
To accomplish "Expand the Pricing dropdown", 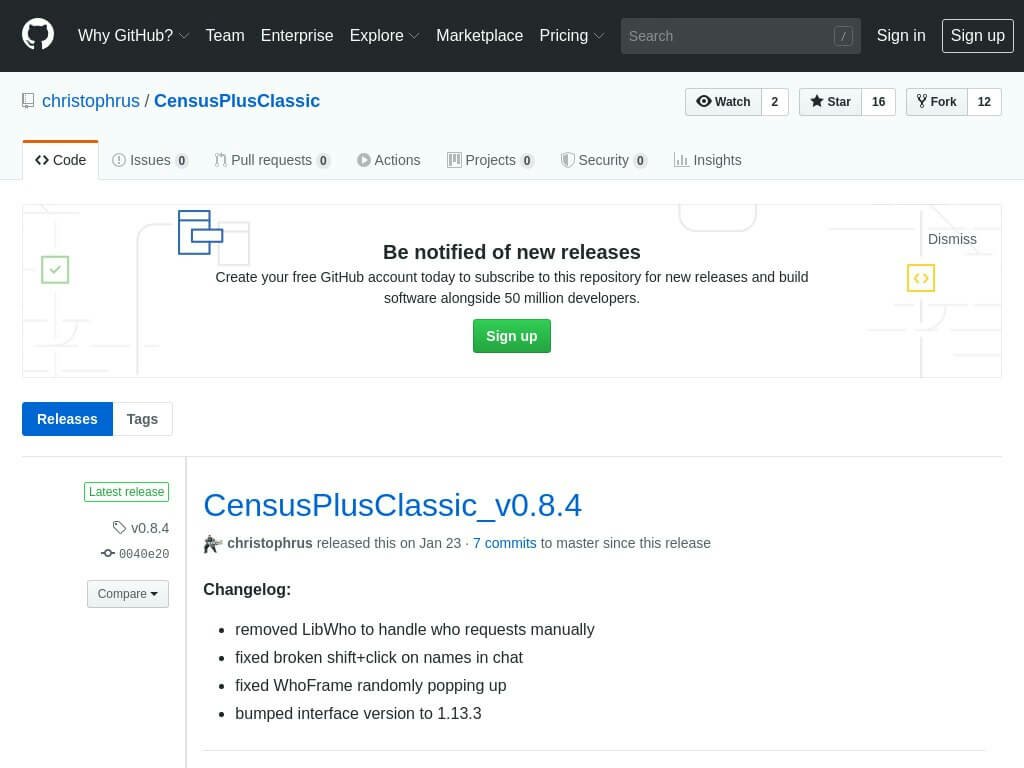I will 571,35.
